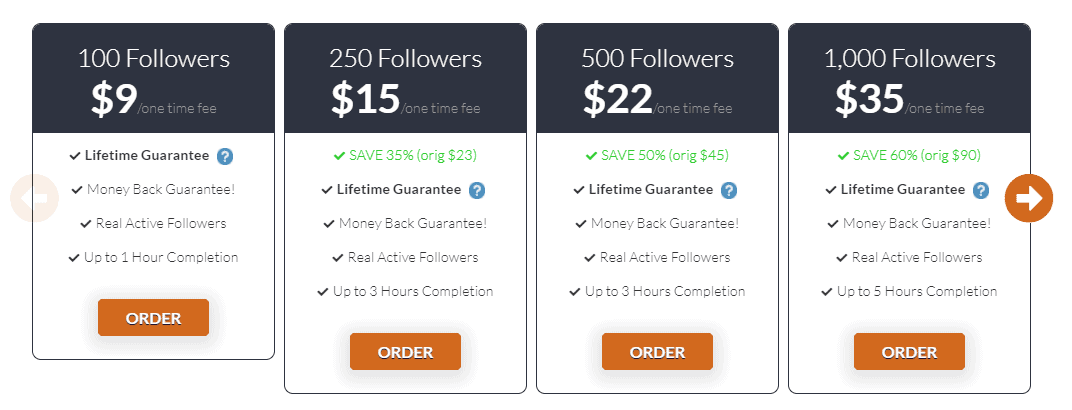Click the $22 price on 500 Followers card

[618, 98]
